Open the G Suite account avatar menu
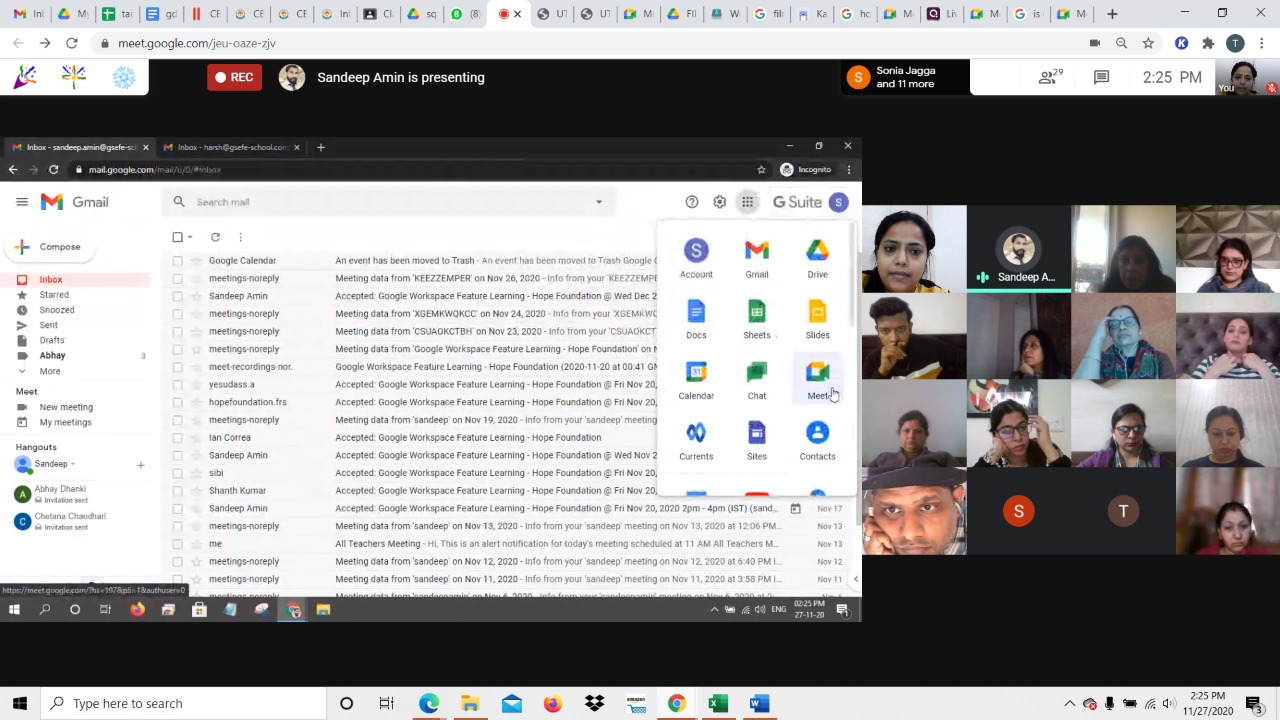1280x720 pixels. tap(838, 202)
